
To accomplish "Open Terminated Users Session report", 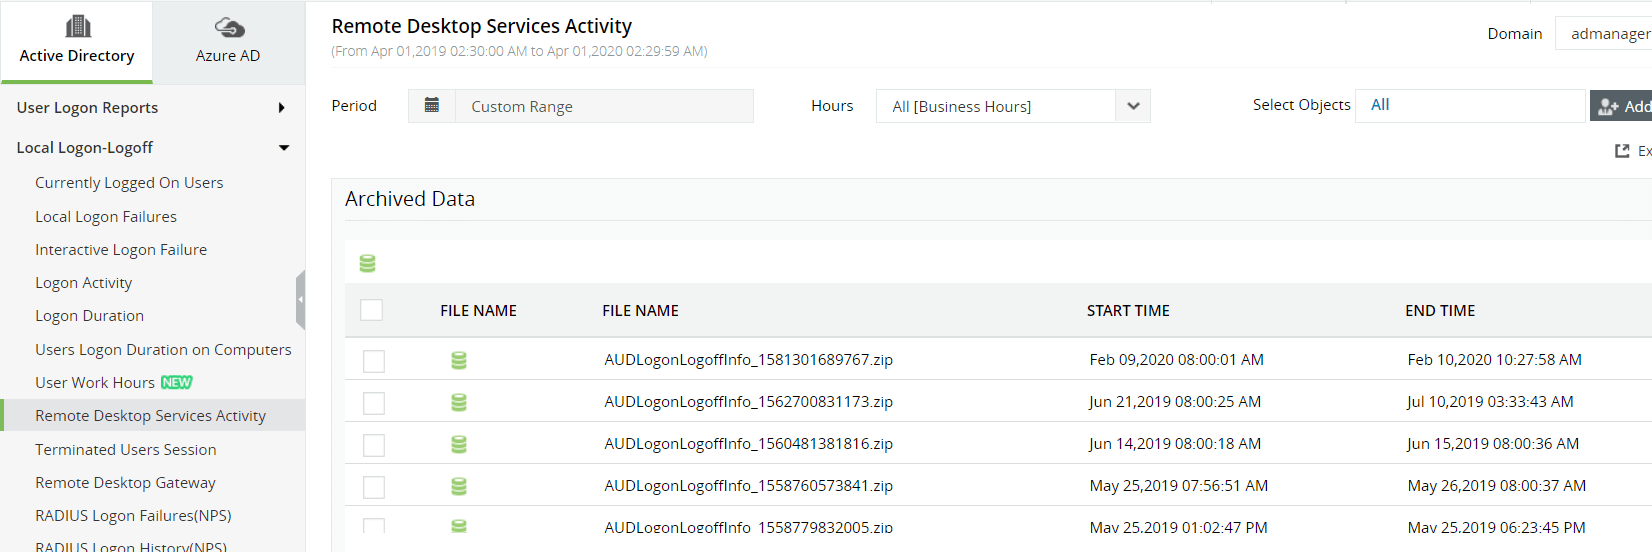I will (x=125, y=450).
